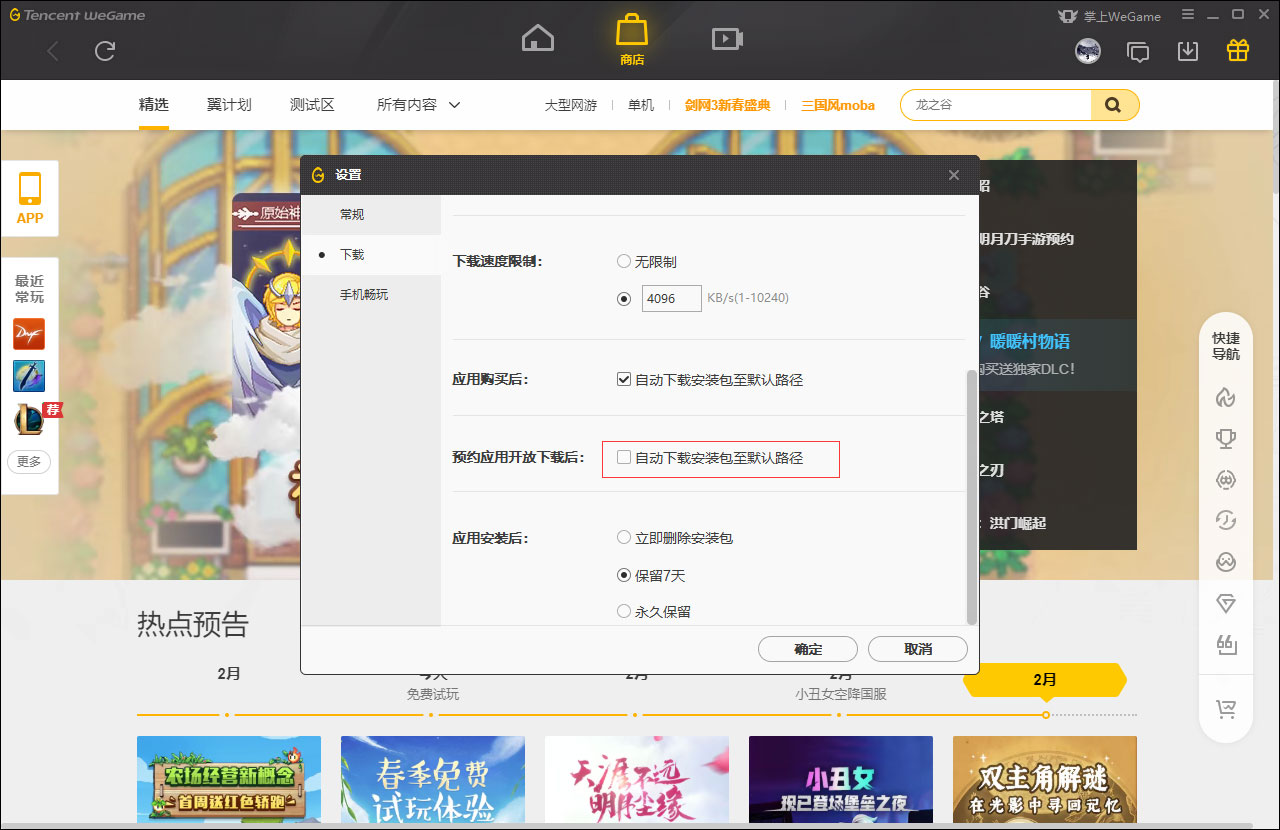This screenshot has width=1280, height=830.
Task: Cancel settings with the 取消 button
Action: pos(917,648)
